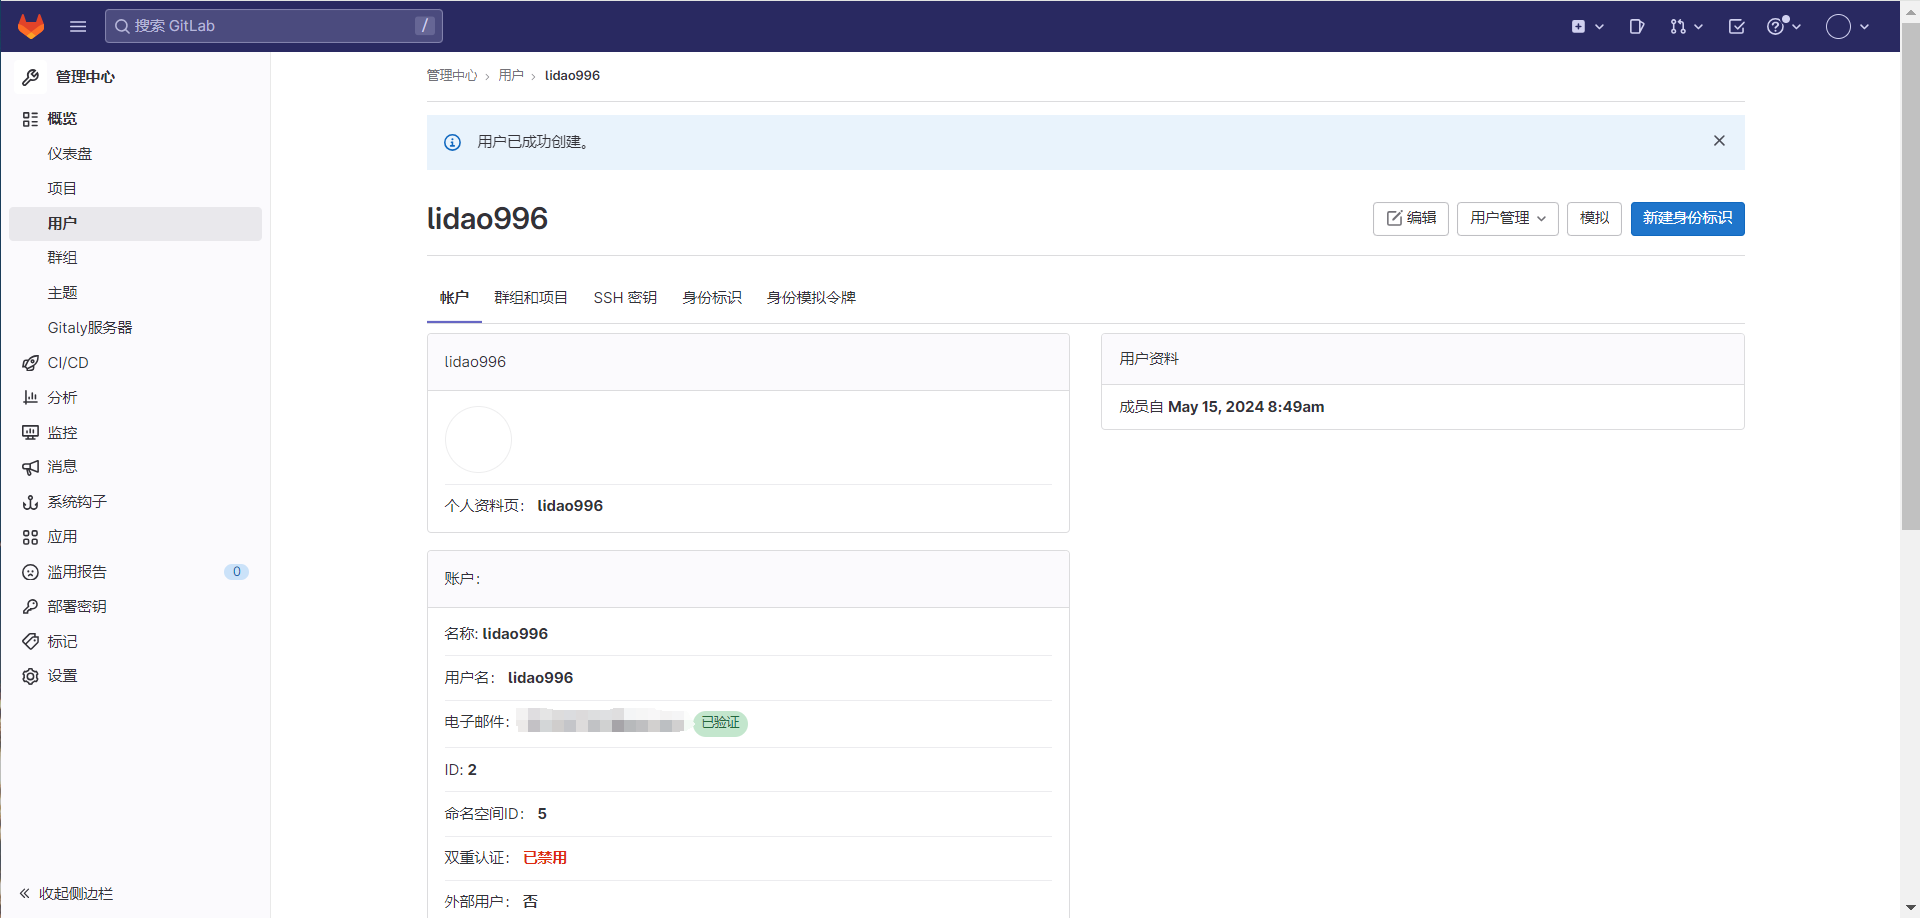Screen dimensions: 1920x918
Task: Click the 概览 overview icon
Action: (x=30, y=119)
